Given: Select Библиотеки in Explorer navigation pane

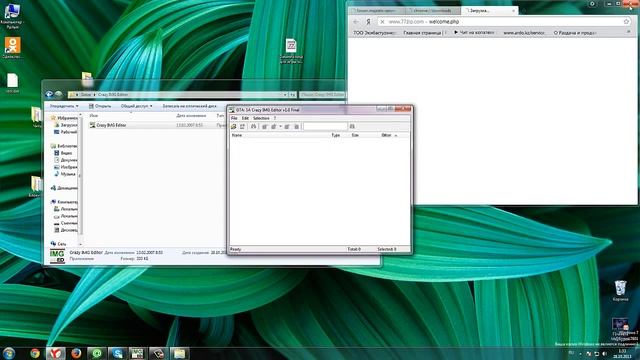Looking at the screenshot, I should 64,146.
